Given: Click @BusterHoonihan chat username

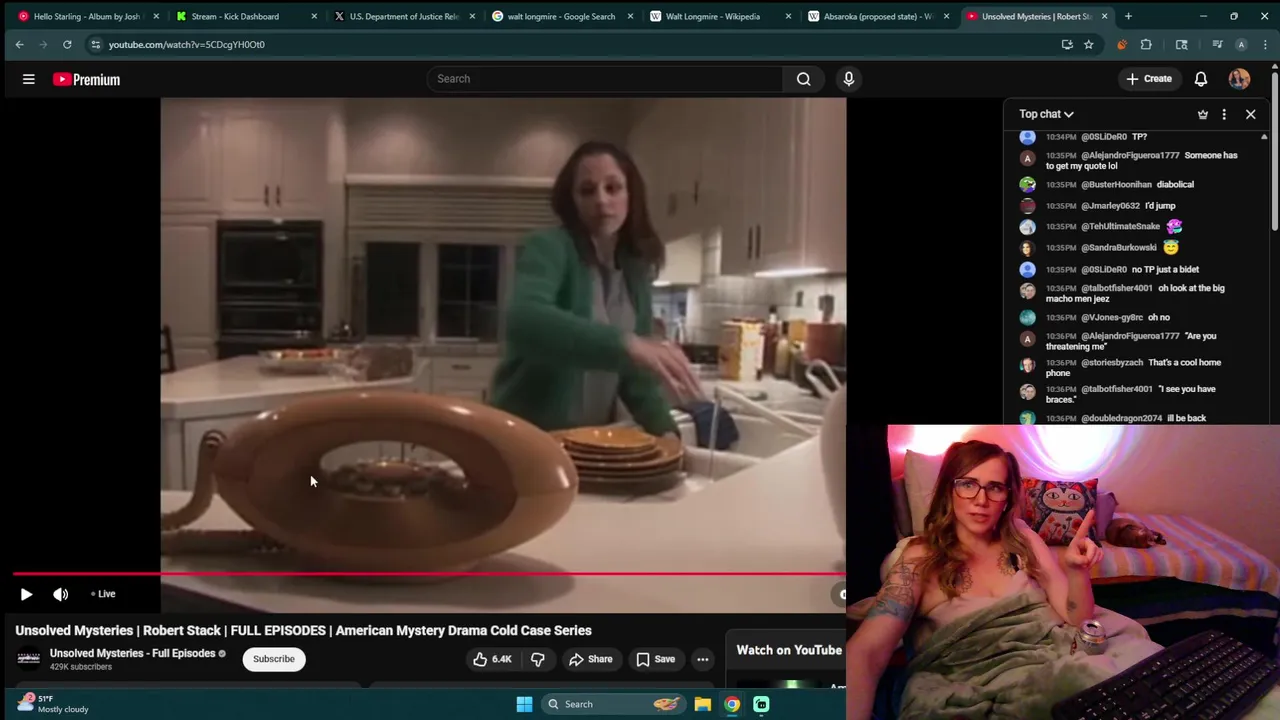Looking at the screenshot, I should (x=1116, y=185).
